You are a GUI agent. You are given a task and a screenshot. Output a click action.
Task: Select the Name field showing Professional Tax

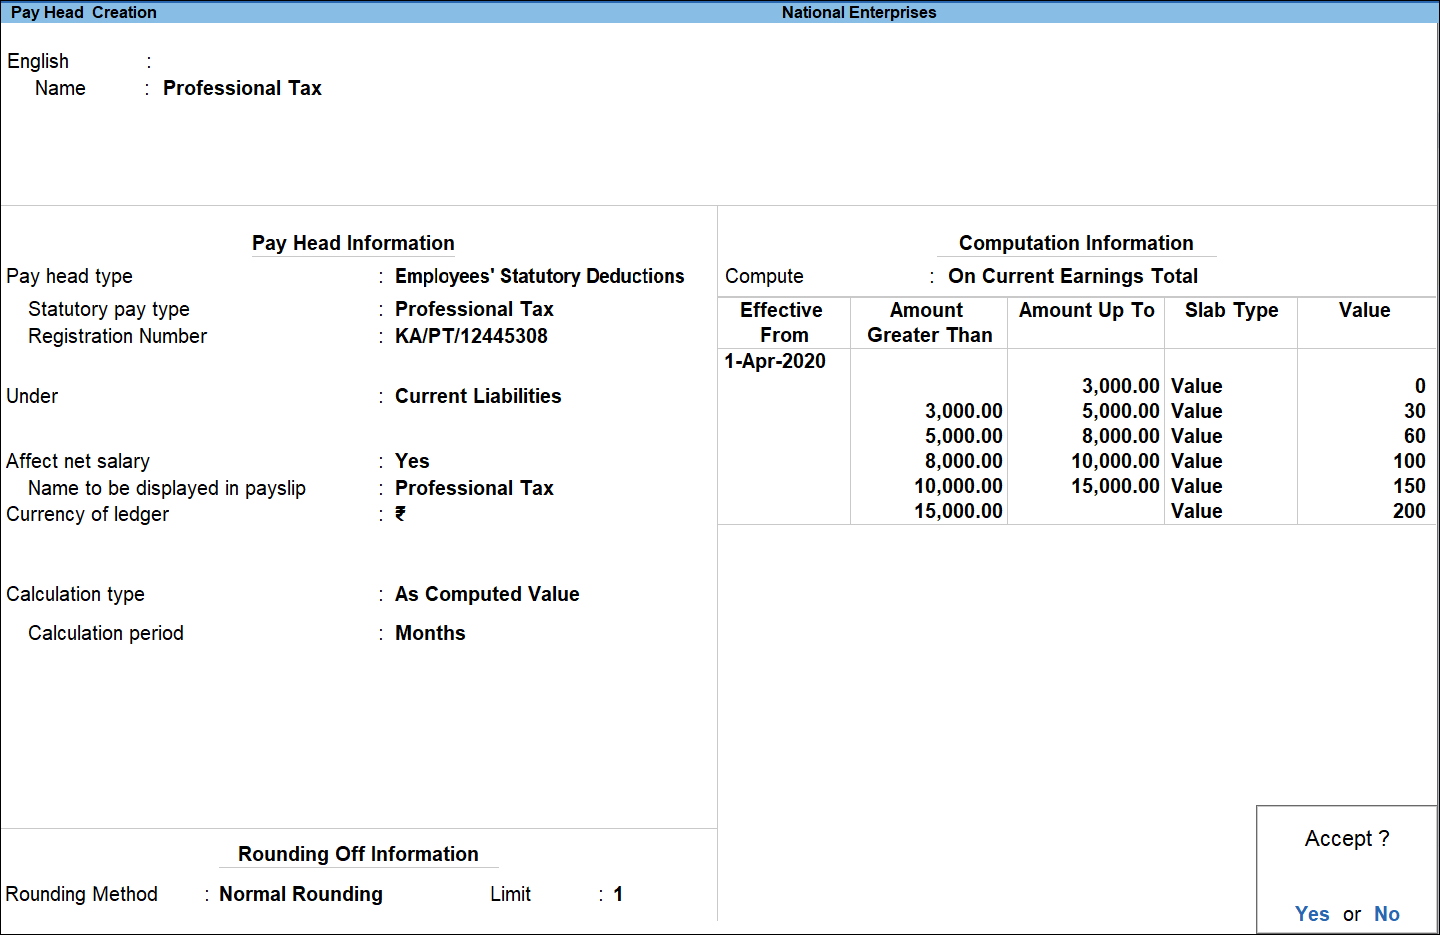click(x=242, y=88)
